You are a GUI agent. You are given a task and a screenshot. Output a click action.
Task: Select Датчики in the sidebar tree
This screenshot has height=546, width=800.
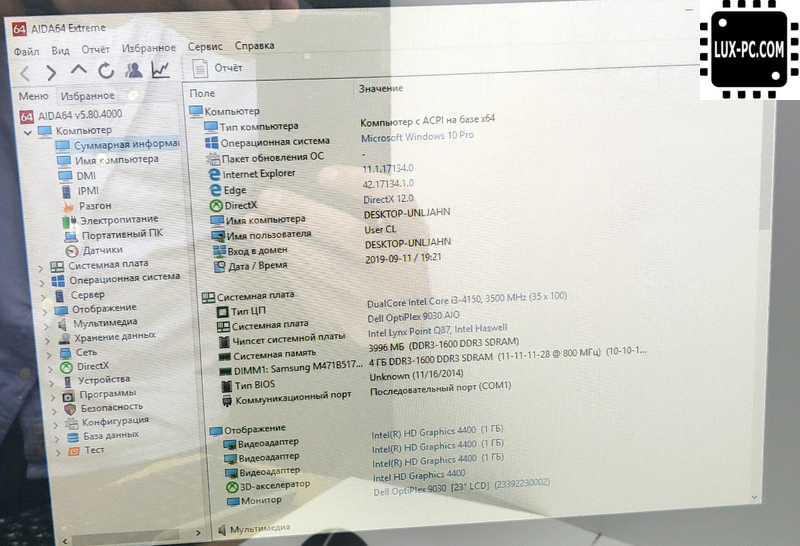102,250
